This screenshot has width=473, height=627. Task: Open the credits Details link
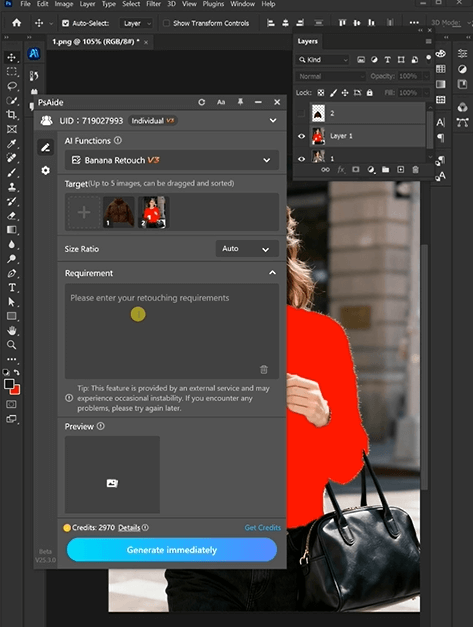click(129, 528)
